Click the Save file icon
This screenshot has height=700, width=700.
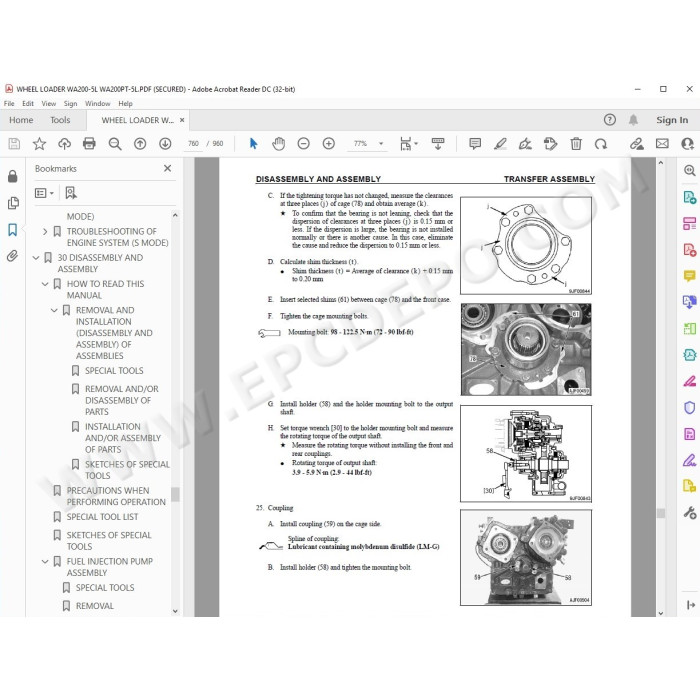coord(14,144)
